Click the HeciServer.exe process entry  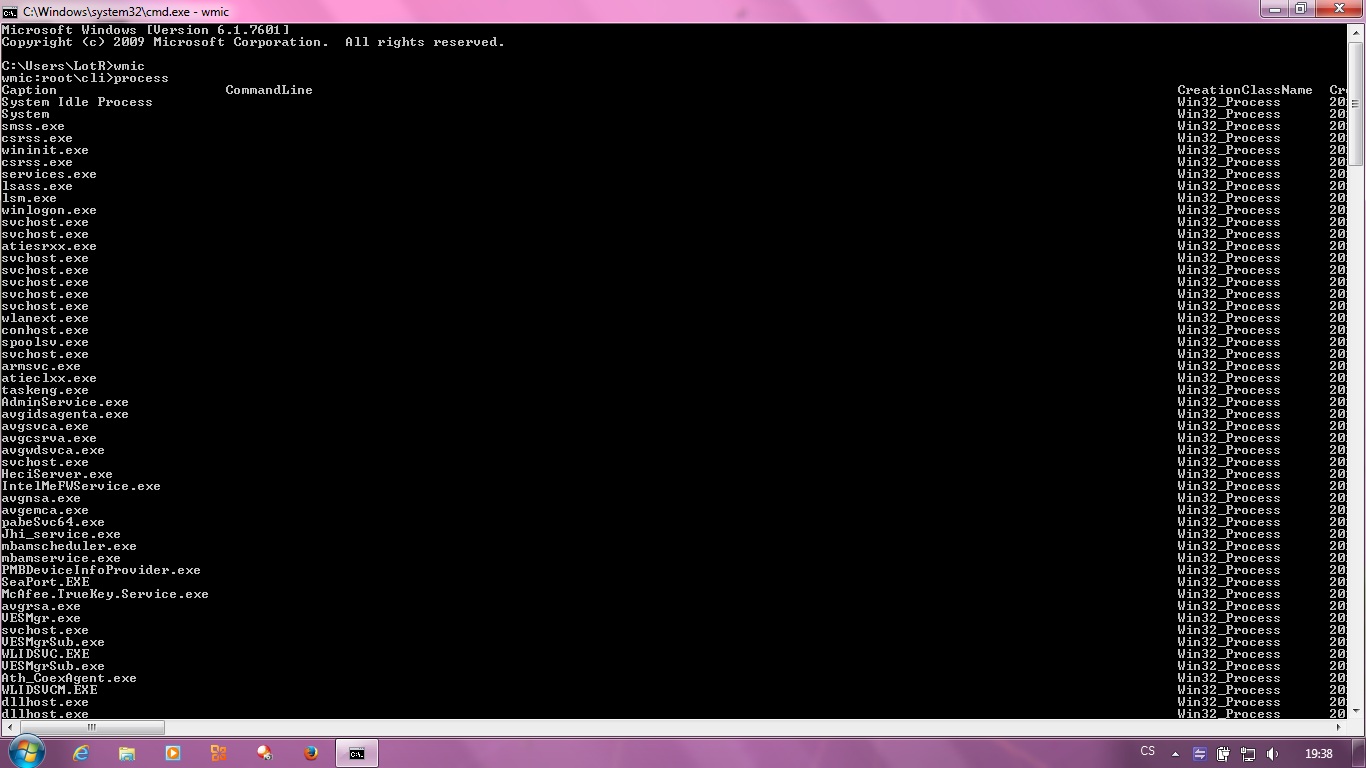coord(57,474)
